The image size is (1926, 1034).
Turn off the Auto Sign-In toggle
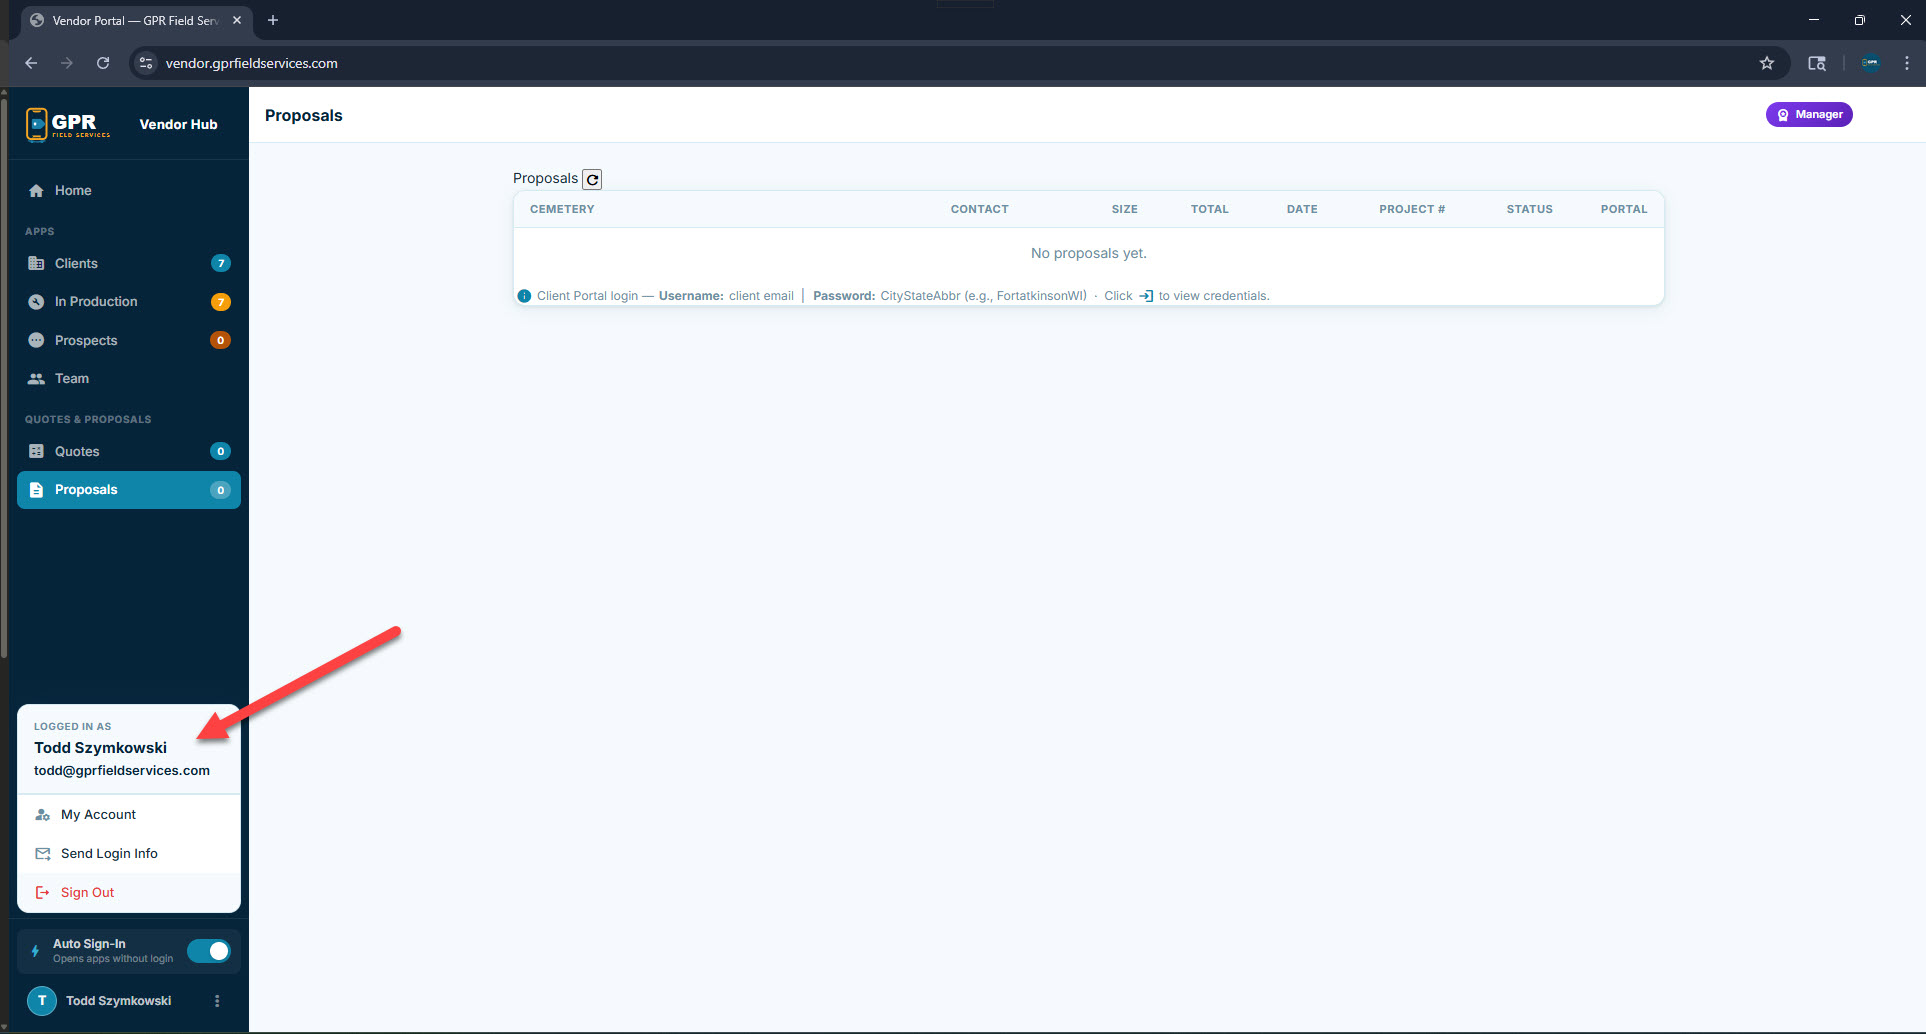coord(209,951)
